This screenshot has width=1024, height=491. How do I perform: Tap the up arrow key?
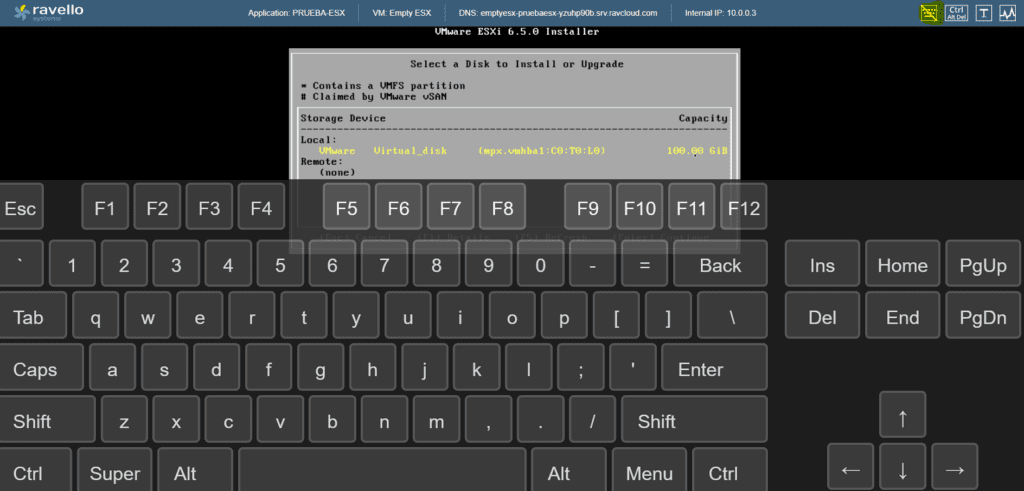[x=903, y=415]
